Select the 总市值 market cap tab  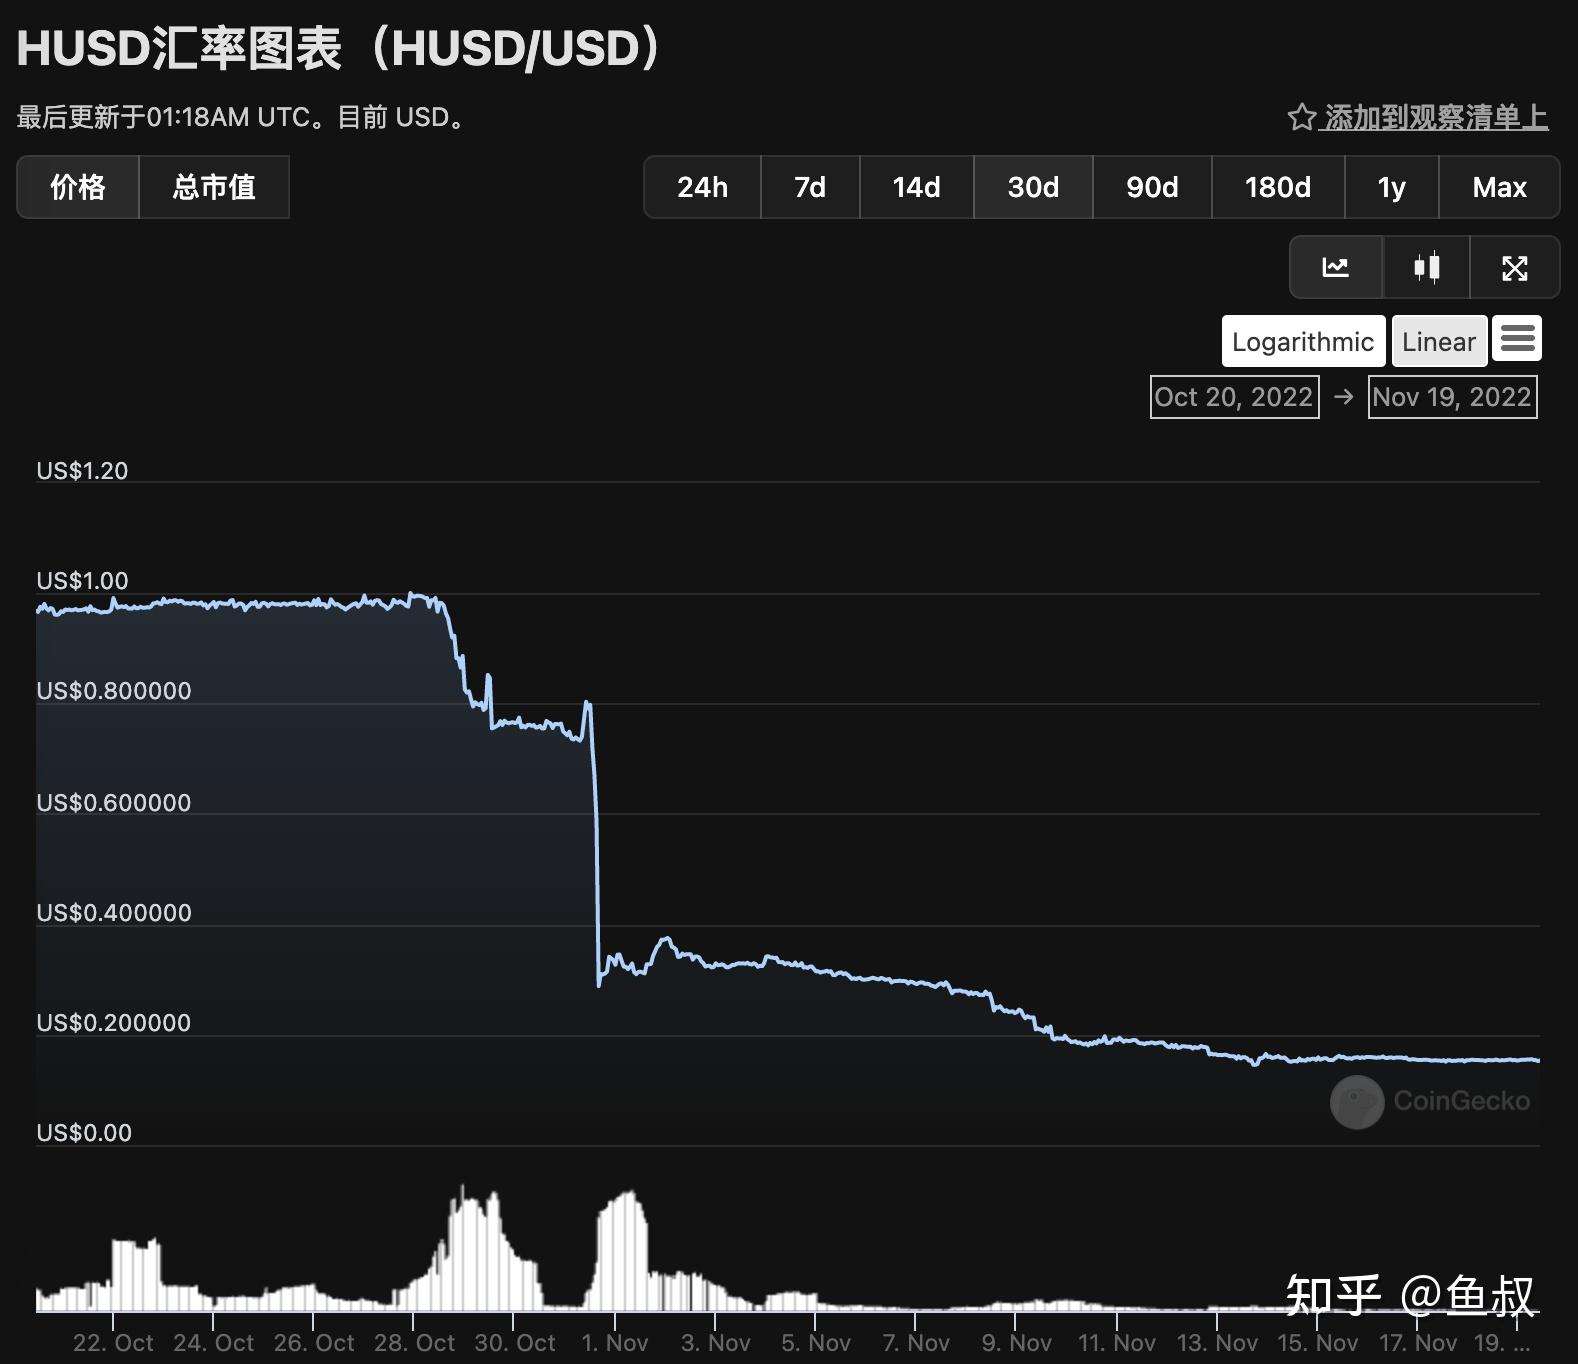point(214,187)
